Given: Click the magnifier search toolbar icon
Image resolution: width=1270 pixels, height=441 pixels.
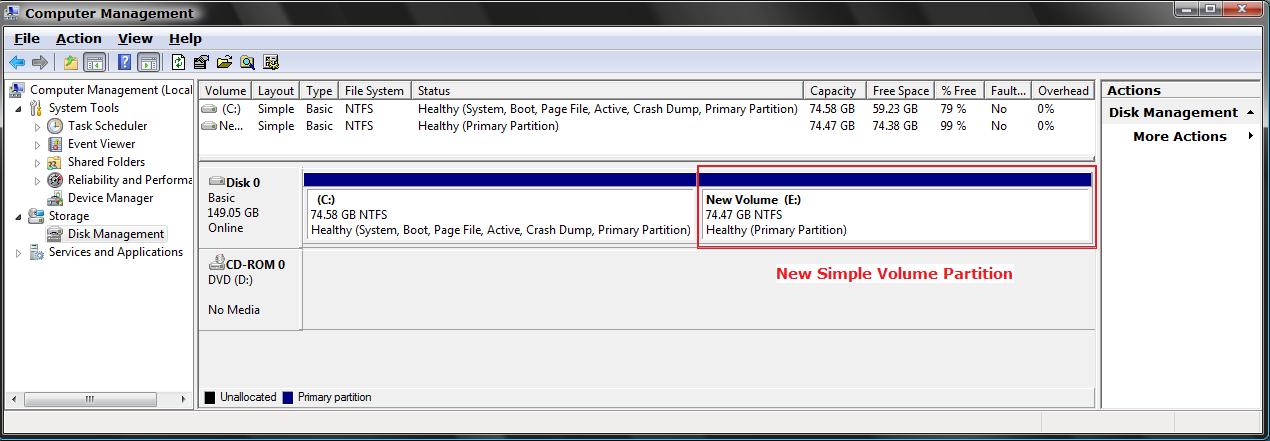Looking at the screenshot, I should pos(247,62).
